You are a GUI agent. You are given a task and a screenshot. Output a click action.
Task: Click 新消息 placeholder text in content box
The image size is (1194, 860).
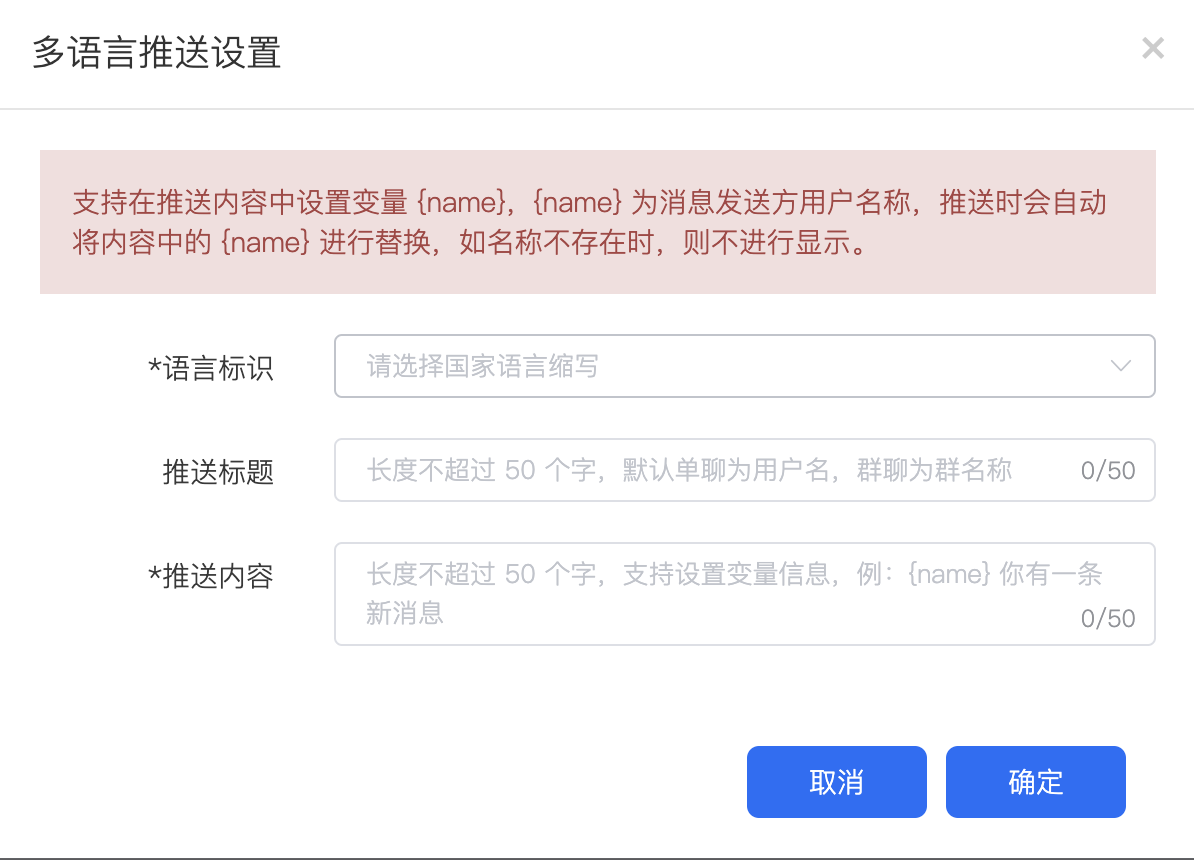click(405, 612)
